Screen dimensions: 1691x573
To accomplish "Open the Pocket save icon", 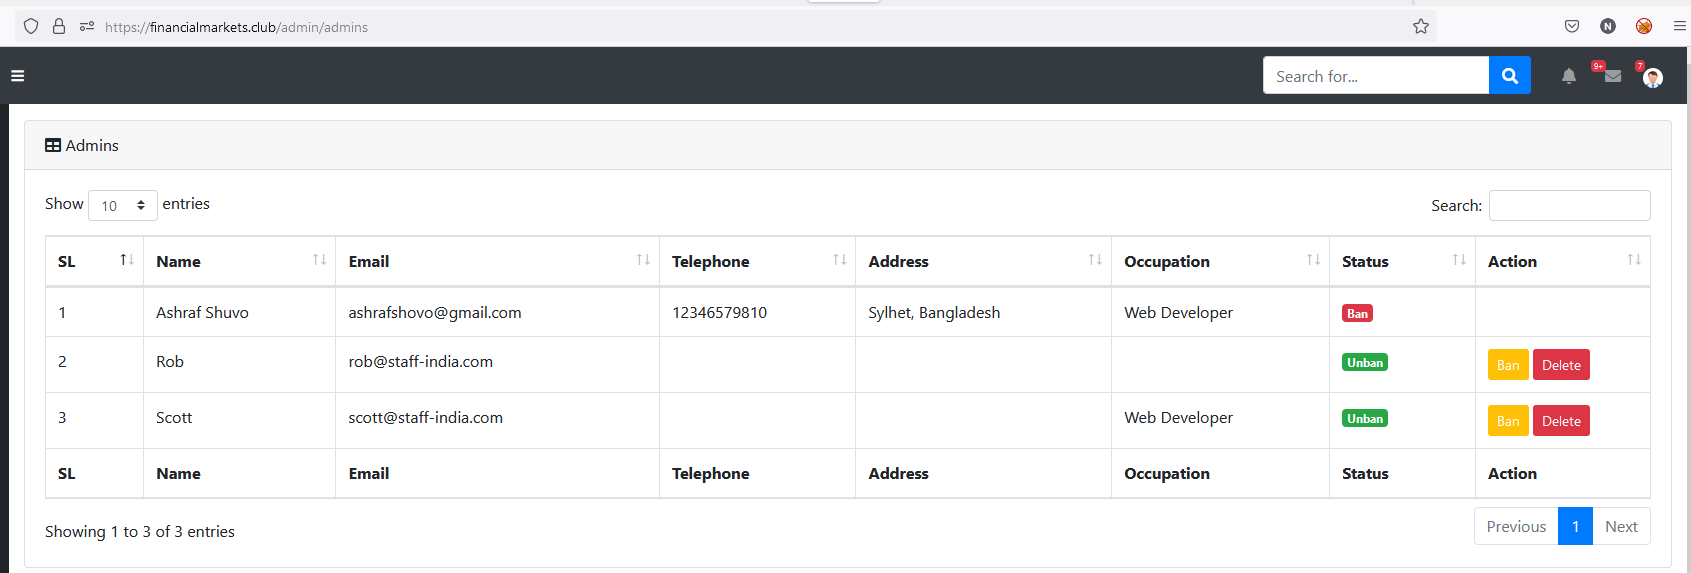I will point(1571,27).
